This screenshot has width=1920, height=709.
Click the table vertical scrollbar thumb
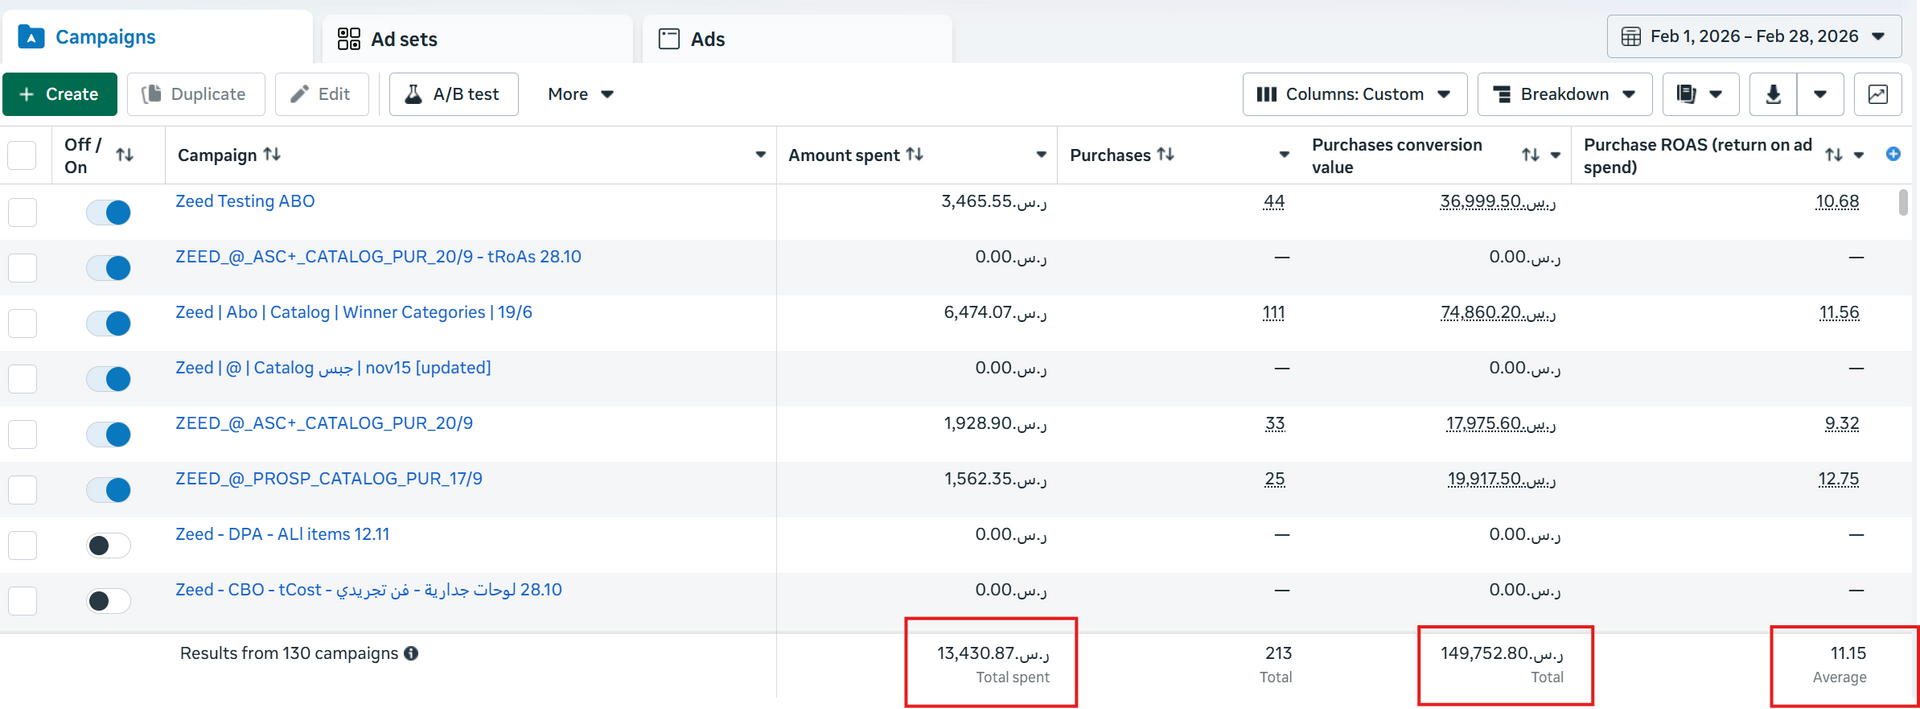click(x=1902, y=202)
